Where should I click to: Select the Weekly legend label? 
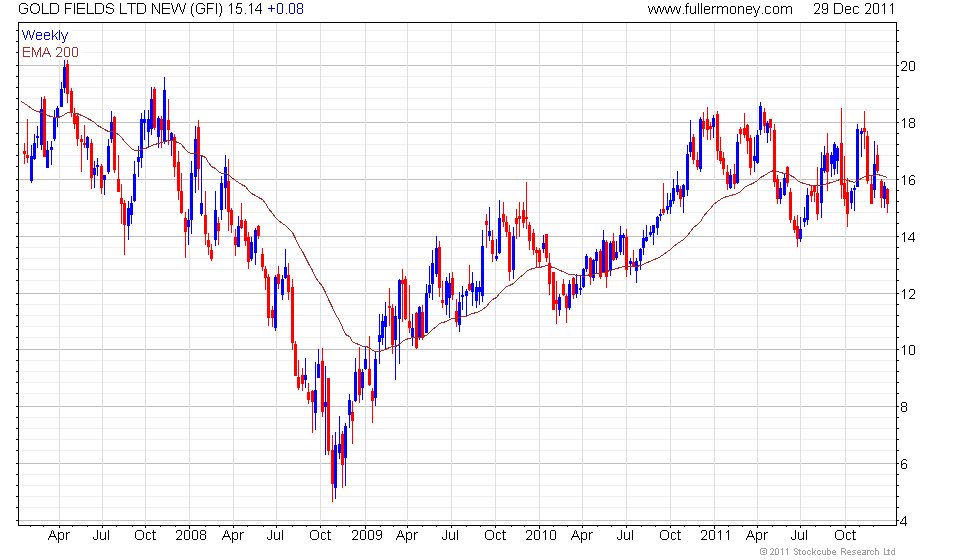click(44, 36)
